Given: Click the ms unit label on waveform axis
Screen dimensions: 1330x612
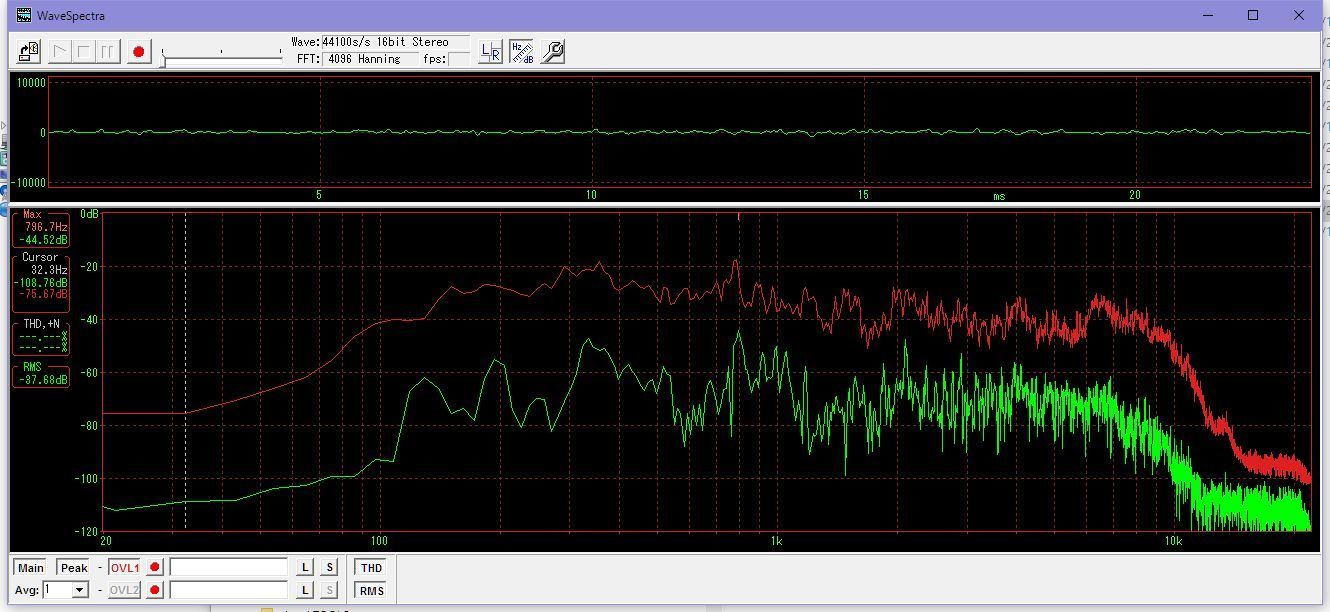Looking at the screenshot, I should (x=999, y=196).
